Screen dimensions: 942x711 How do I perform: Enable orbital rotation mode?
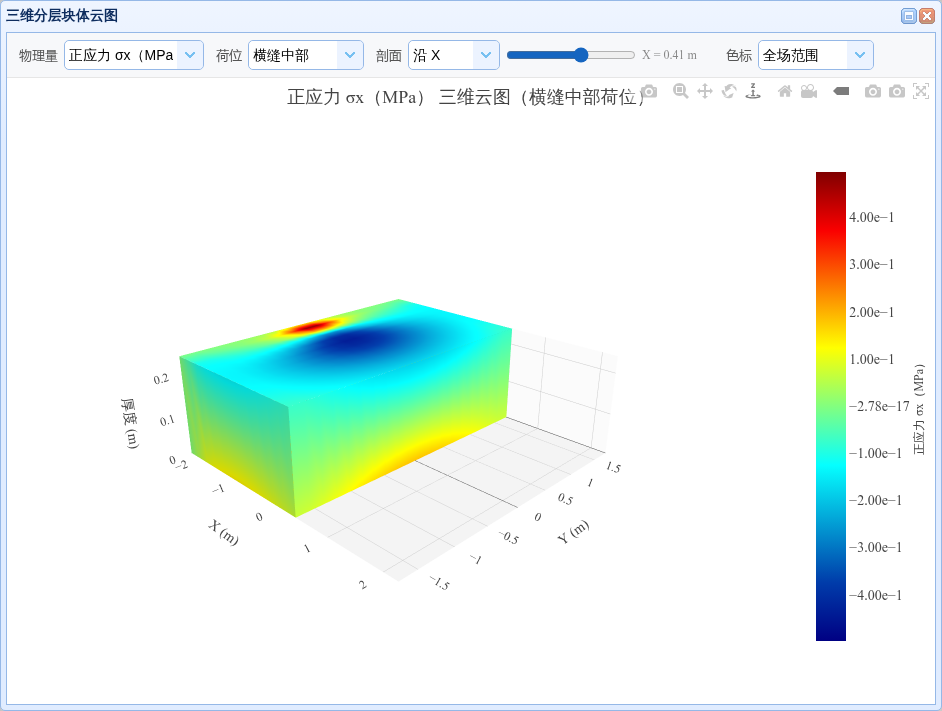729,91
